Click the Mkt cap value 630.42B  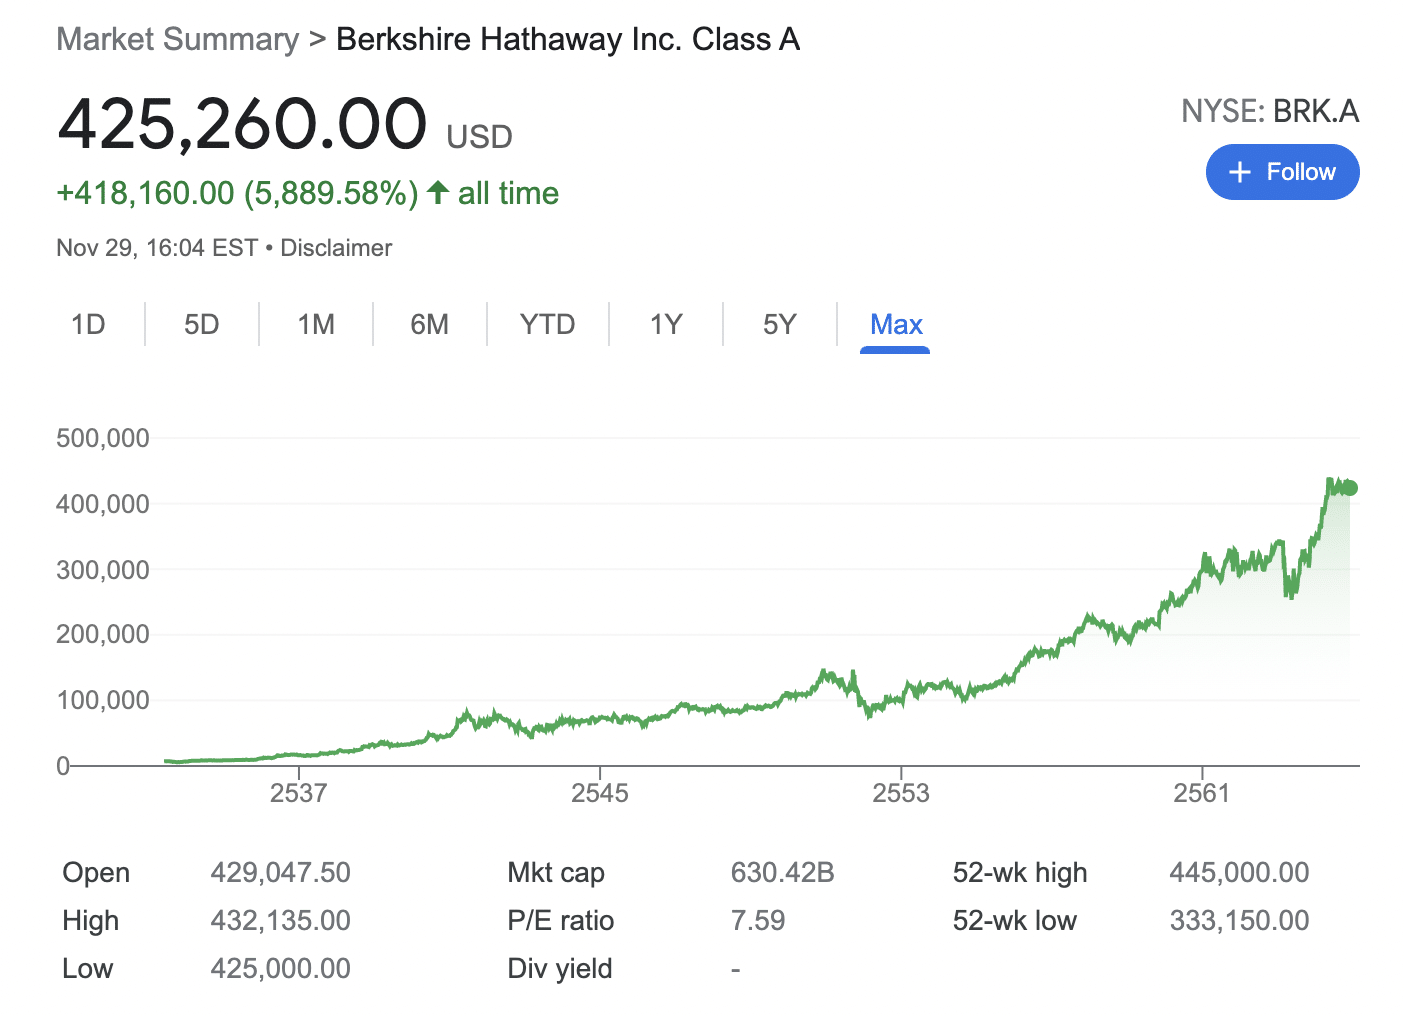pos(781,872)
